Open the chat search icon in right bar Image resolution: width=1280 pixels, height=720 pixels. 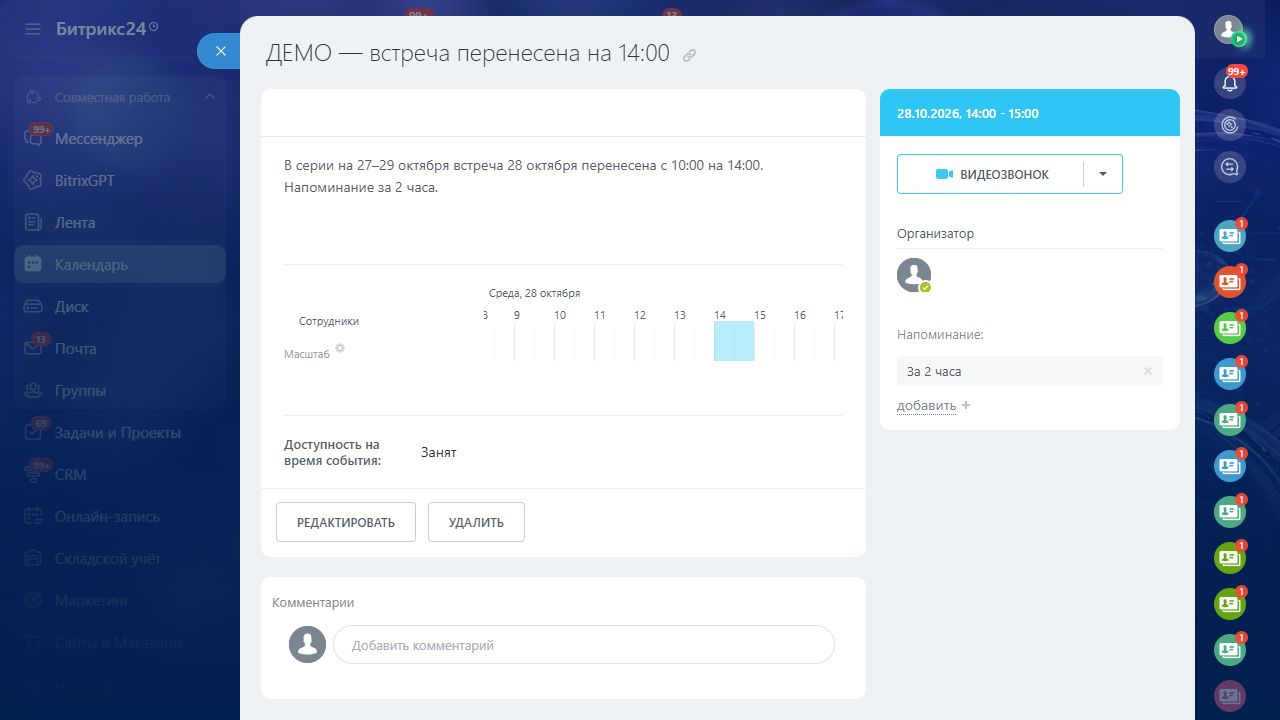(x=1230, y=167)
